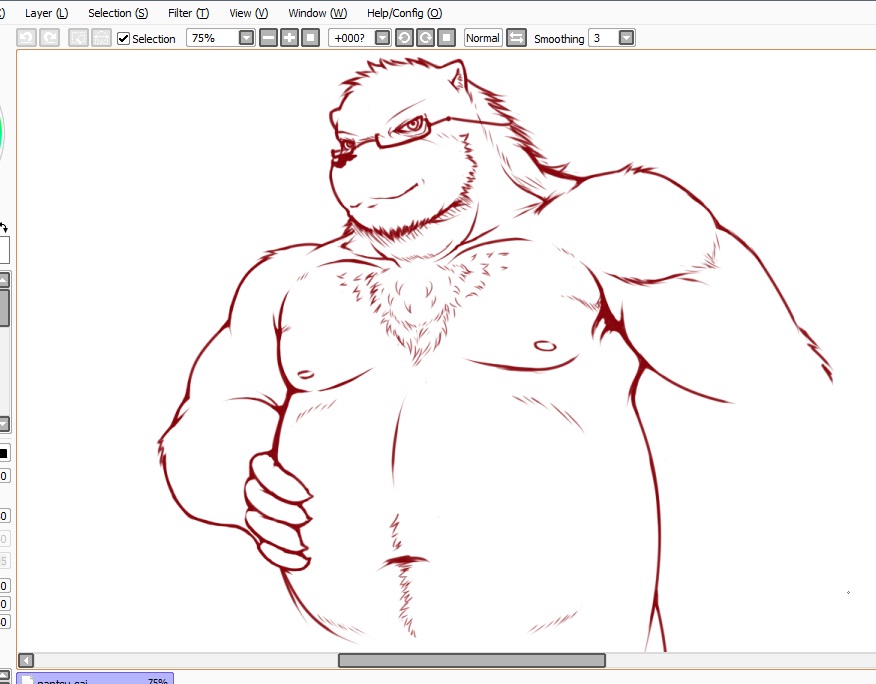
Task: Rotate canvas clockwise
Action: coord(425,38)
